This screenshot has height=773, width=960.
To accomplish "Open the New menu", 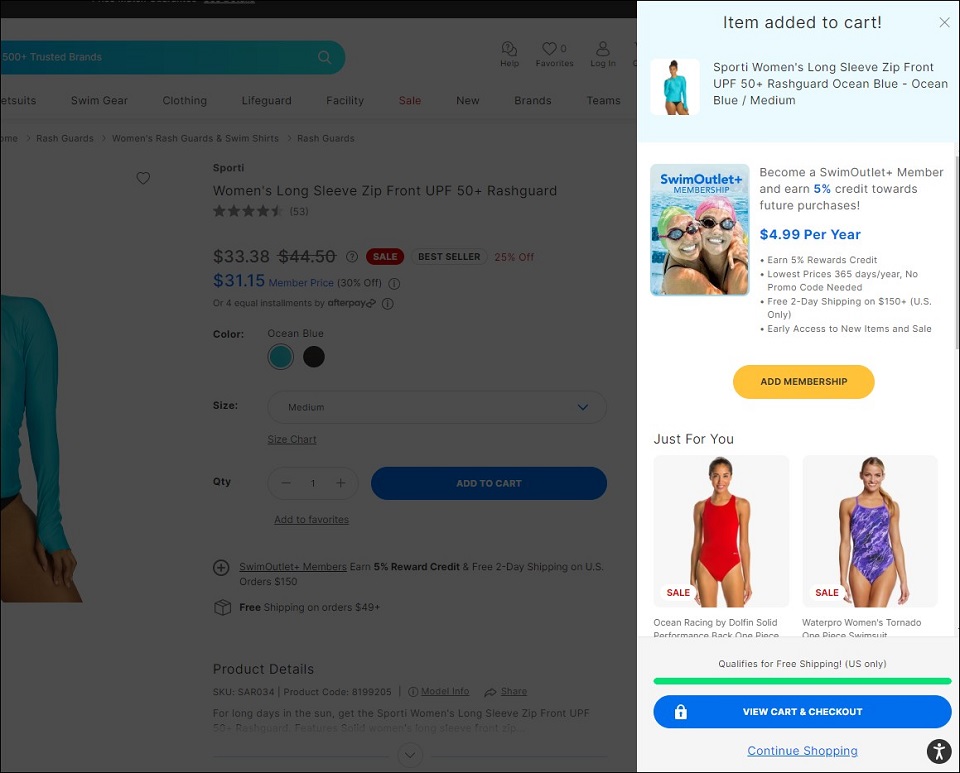I will pos(468,100).
